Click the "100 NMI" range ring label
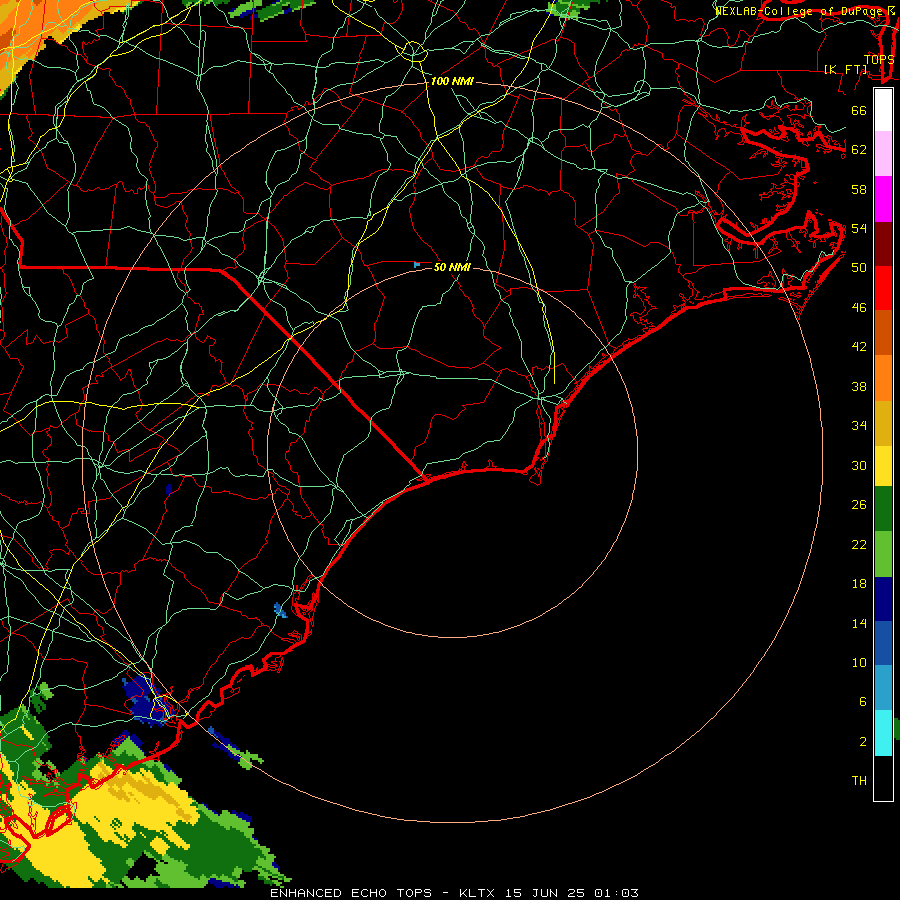 (x=452, y=82)
